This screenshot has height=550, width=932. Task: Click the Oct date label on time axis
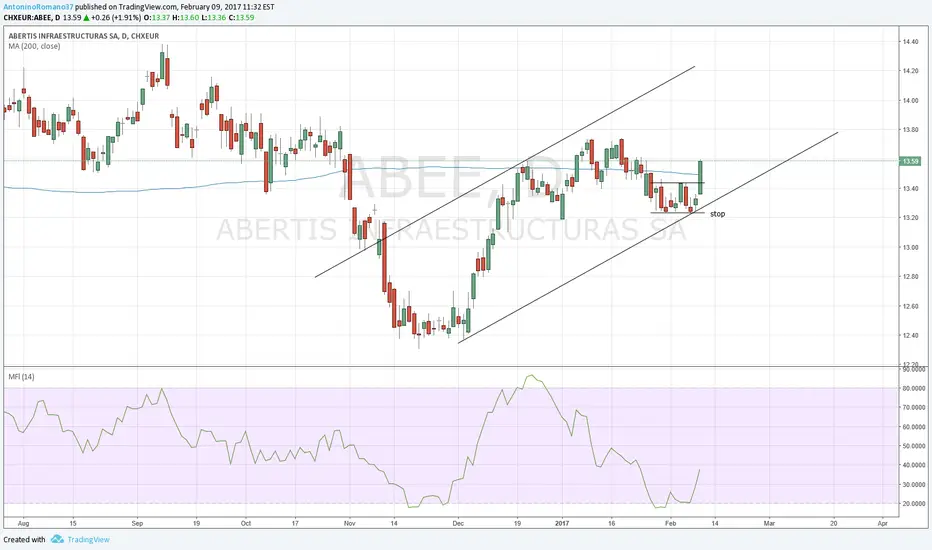(x=246, y=524)
